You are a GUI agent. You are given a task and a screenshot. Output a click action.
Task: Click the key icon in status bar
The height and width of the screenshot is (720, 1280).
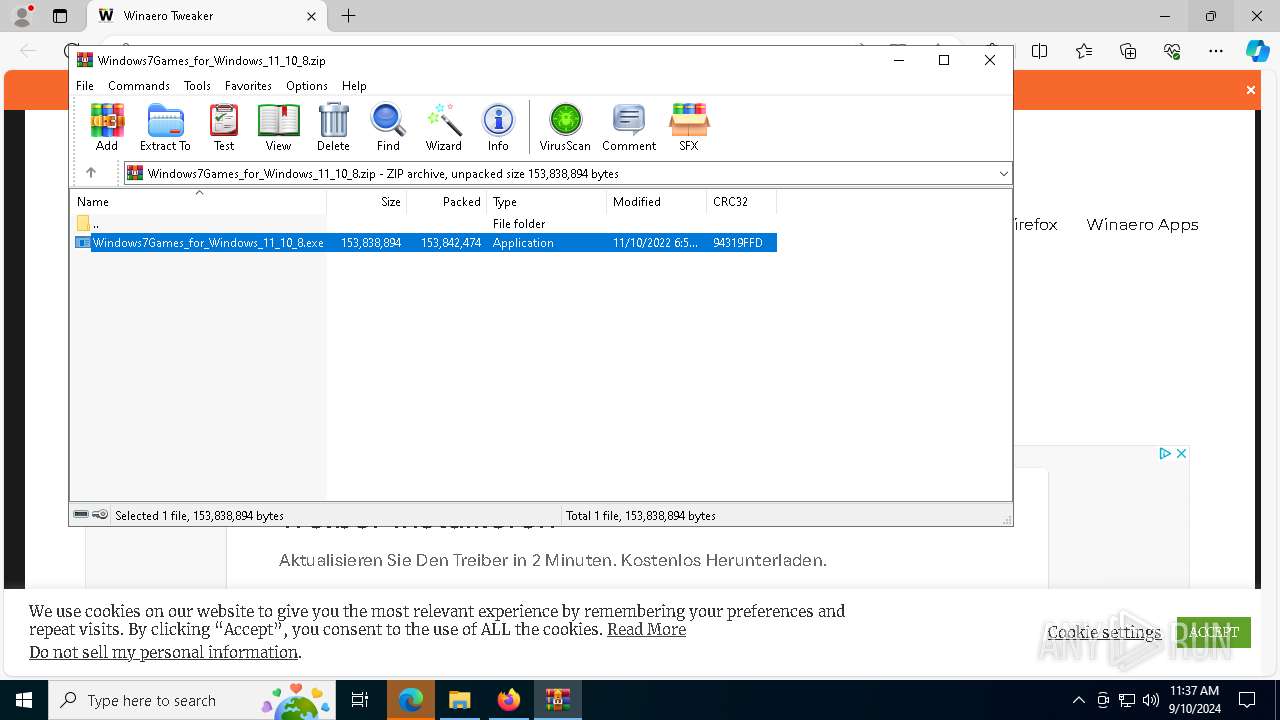[x=100, y=515]
